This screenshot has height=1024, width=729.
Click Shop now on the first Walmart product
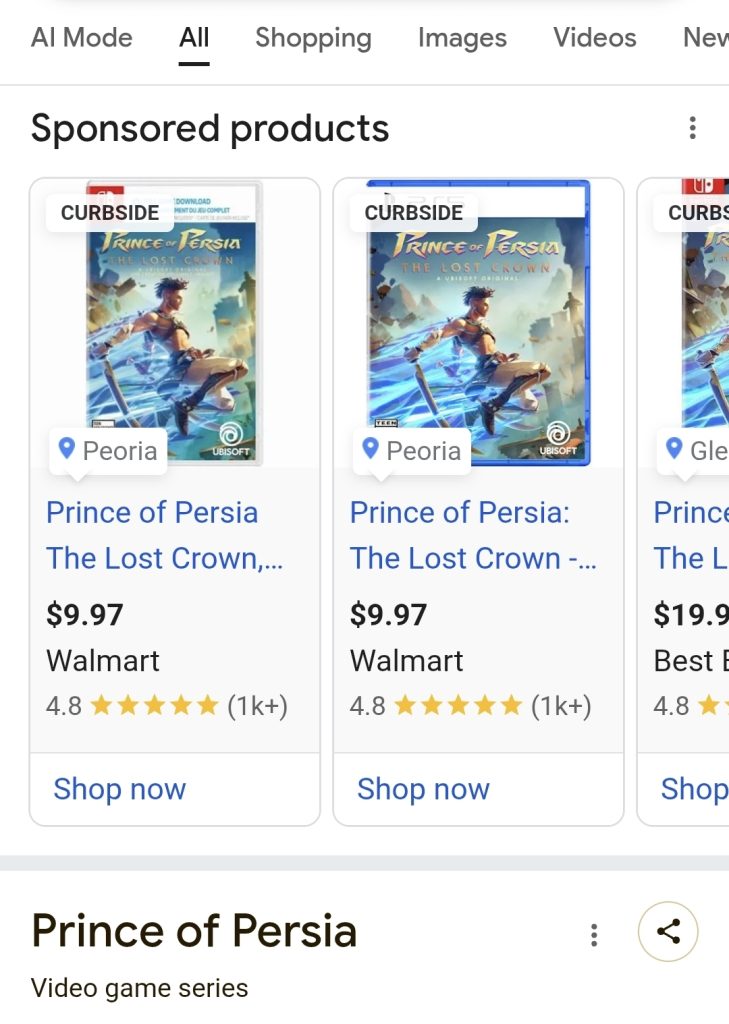click(119, 789)
